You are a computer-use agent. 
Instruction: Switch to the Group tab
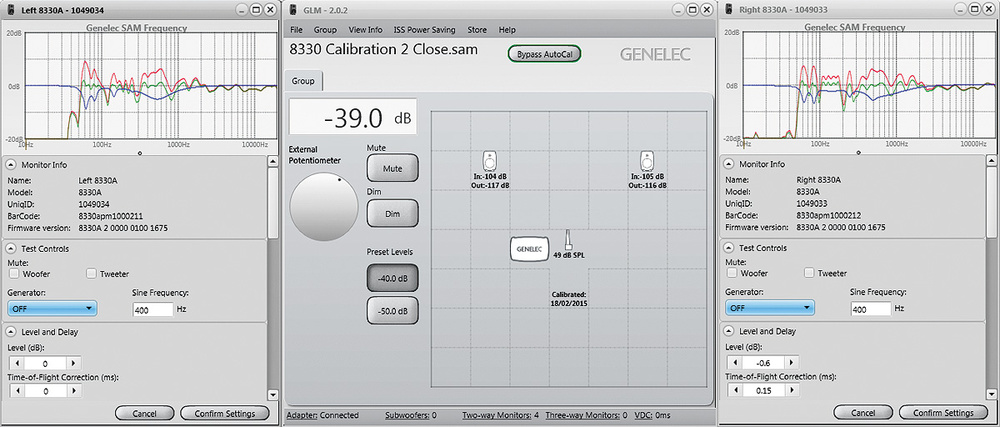(305, 81)
